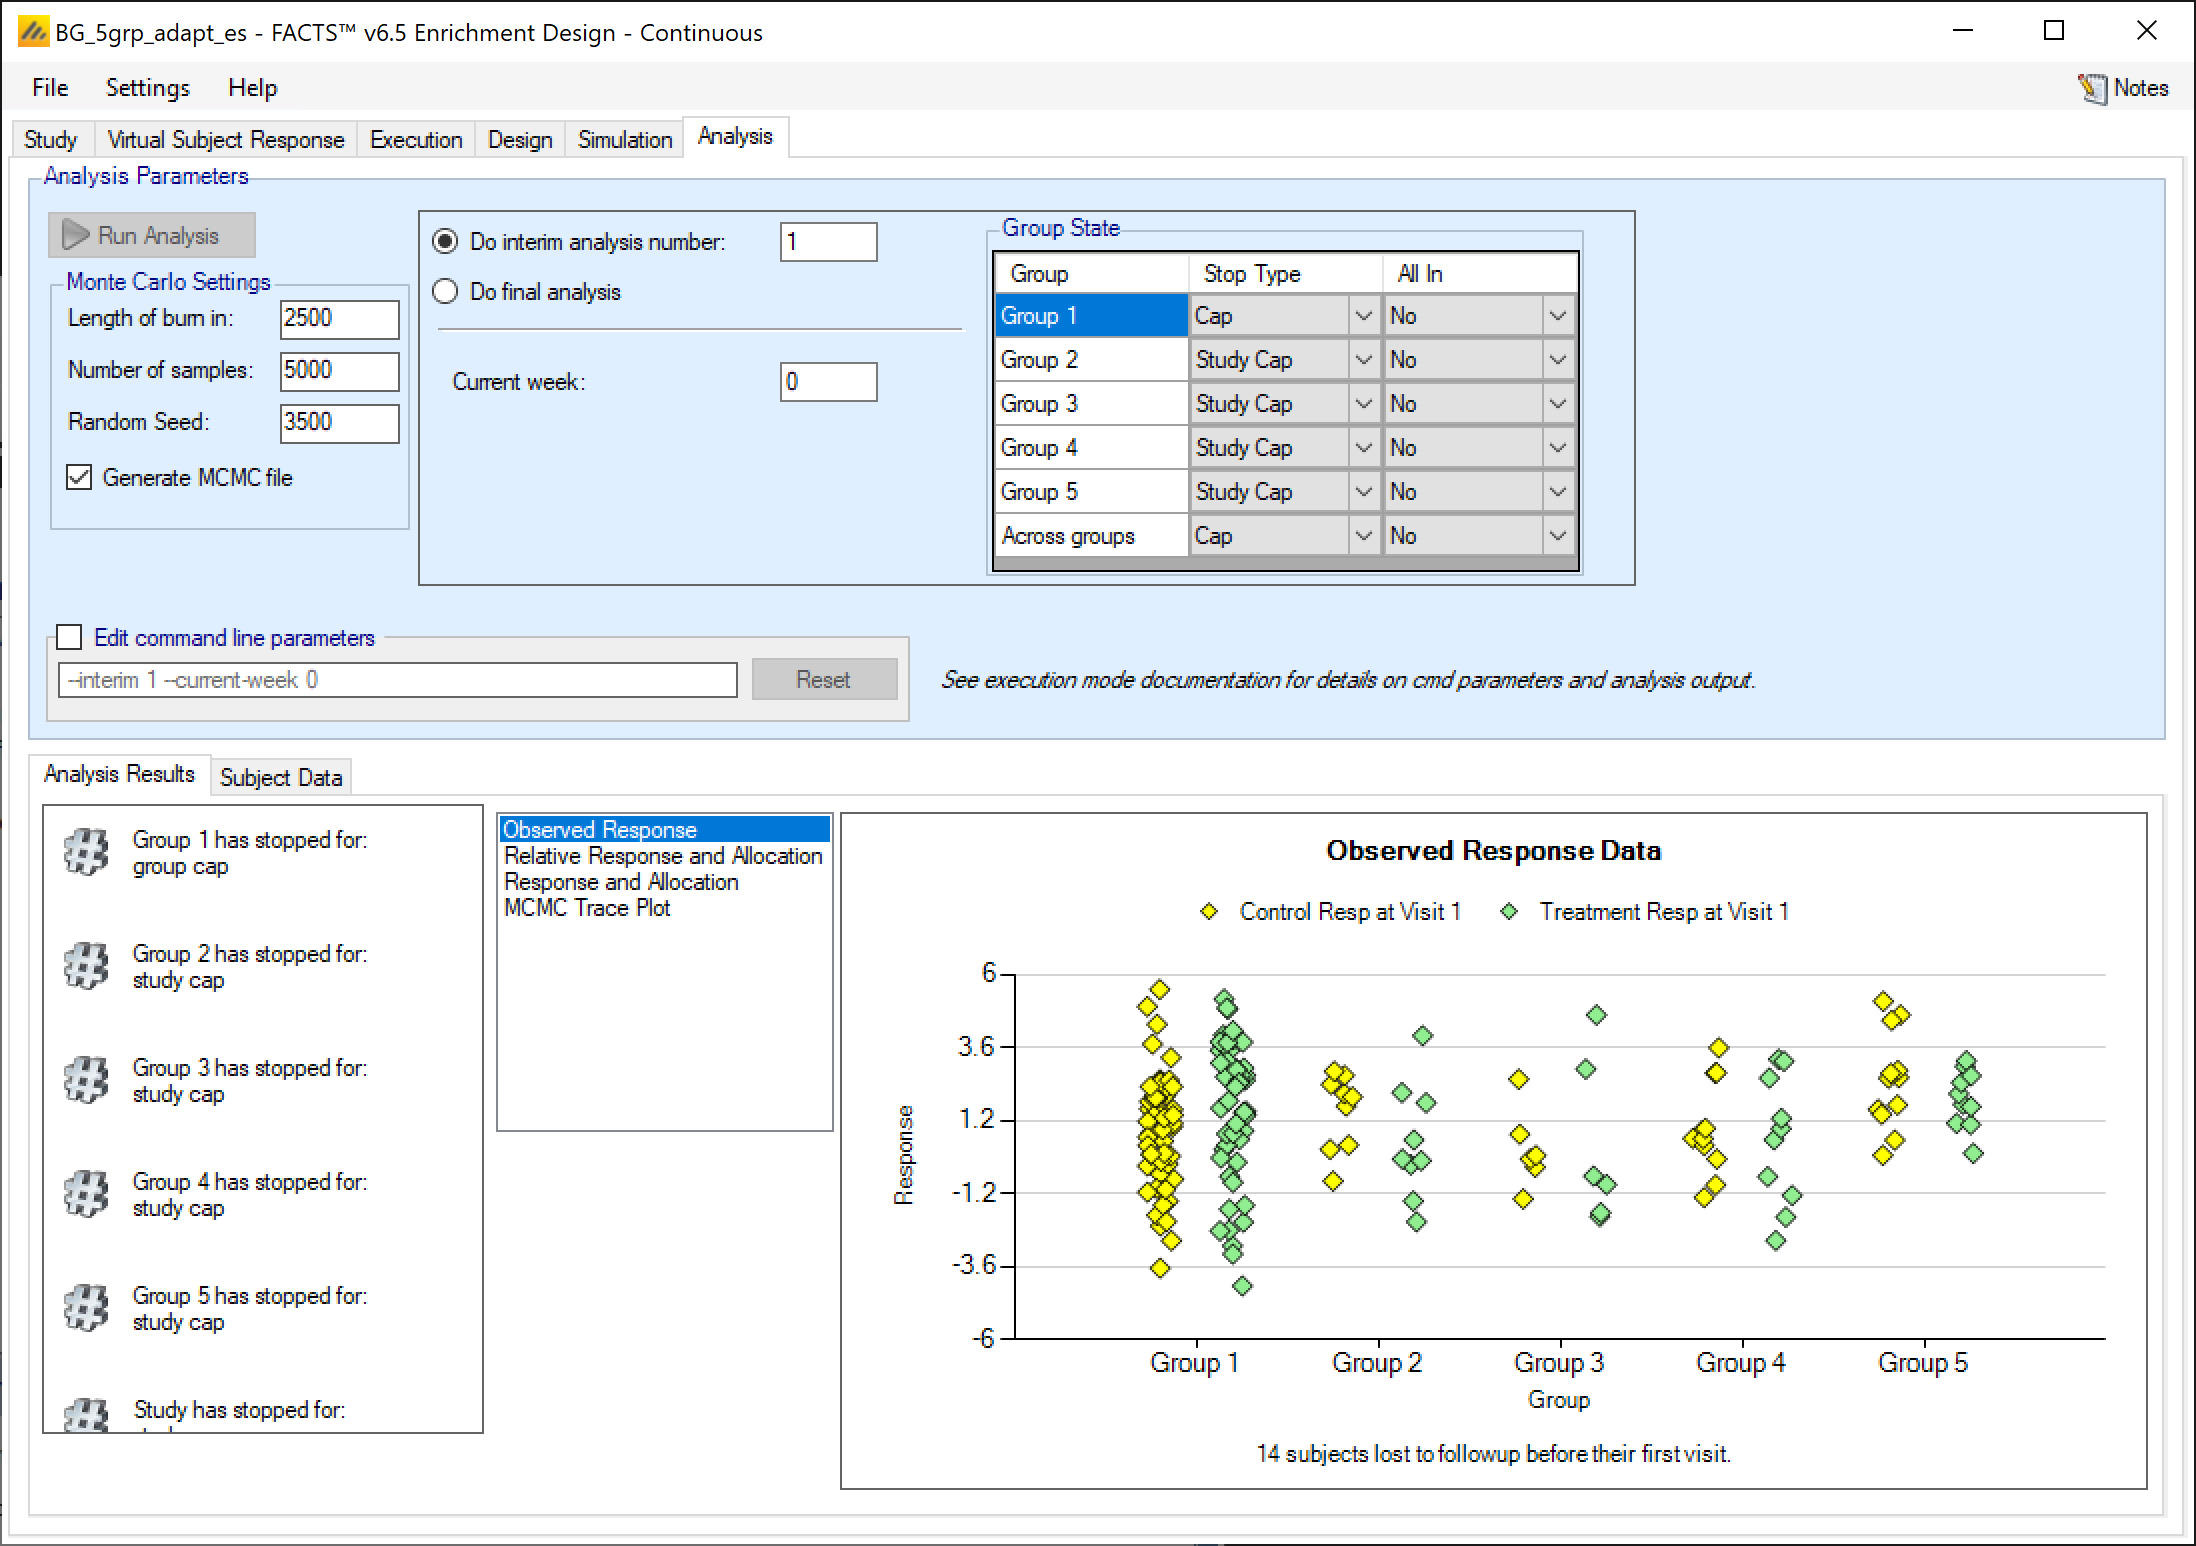2196x1546 pixels.
Task: Click the FACTS application icon in title bar
Action: click(33, 32)
